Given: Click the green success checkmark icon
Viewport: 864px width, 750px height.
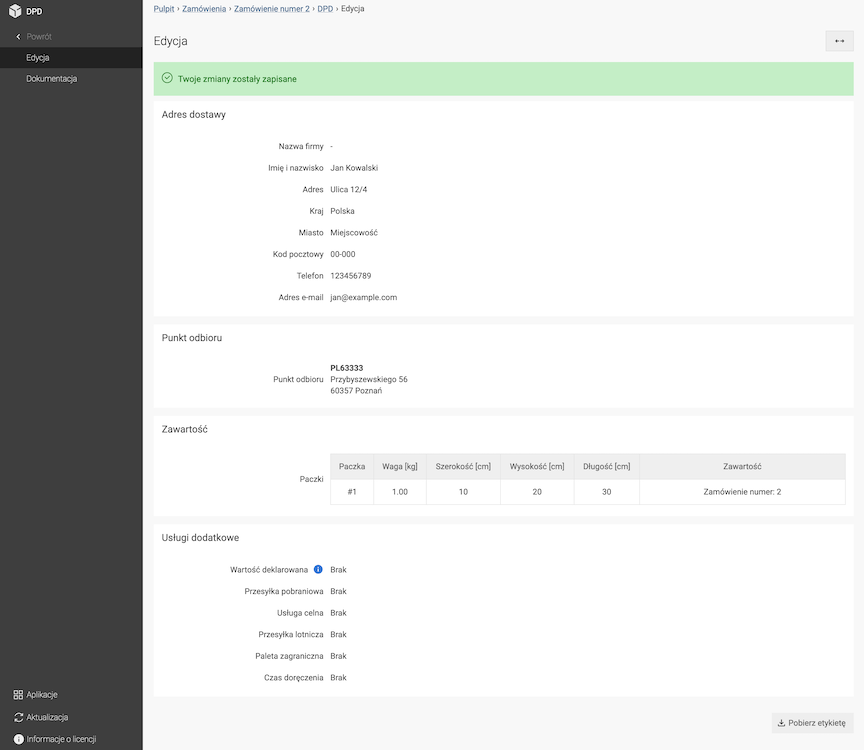Looking at the screenshot, I should point(167,78).
